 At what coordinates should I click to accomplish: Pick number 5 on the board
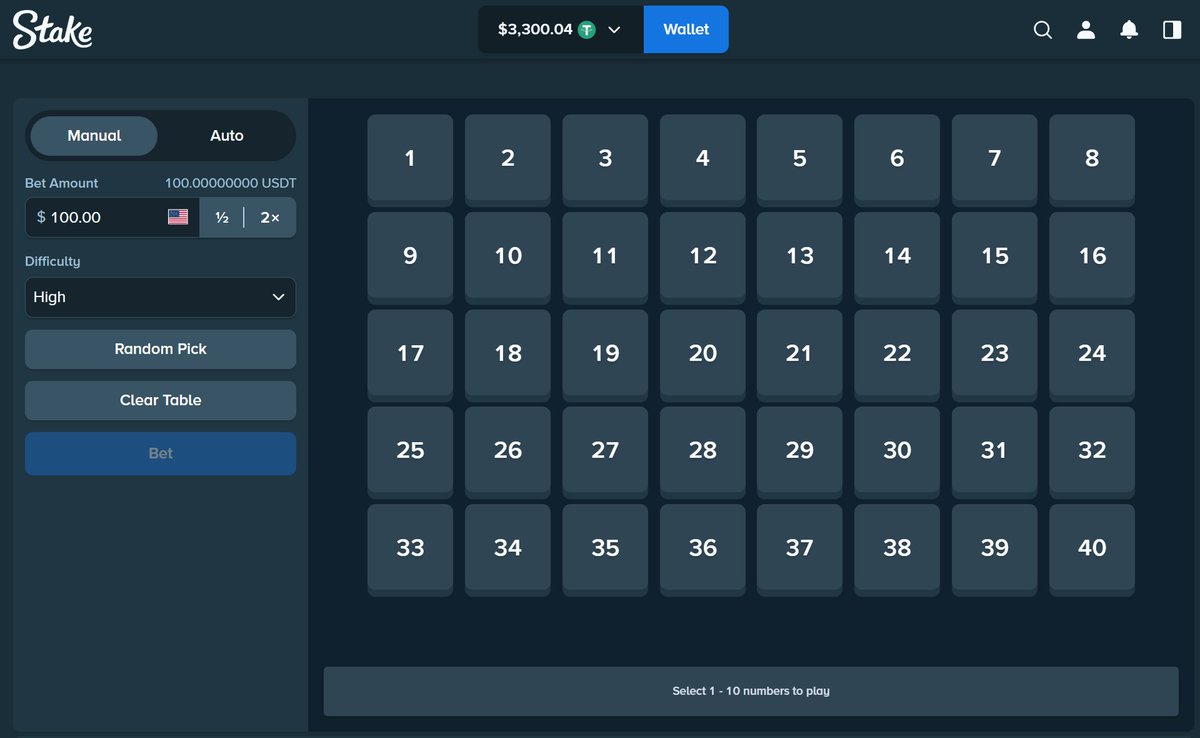[800, 160]
